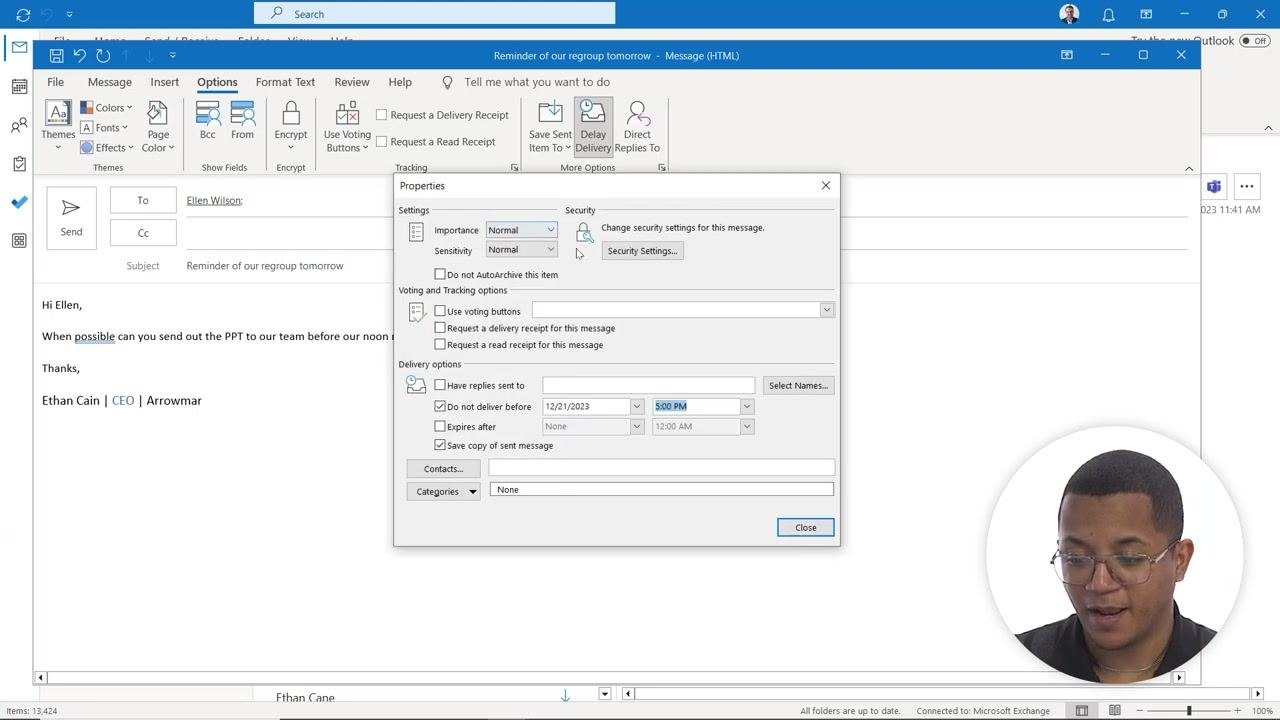Viewport: 1280px width, 720px height.
Task: Open Tasks clipboard icon in sidebar
Action: click(x=19, y=163)
